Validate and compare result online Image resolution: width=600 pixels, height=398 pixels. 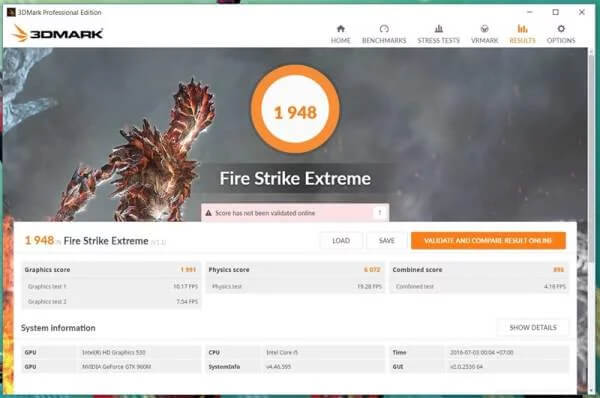pos(488,241)
